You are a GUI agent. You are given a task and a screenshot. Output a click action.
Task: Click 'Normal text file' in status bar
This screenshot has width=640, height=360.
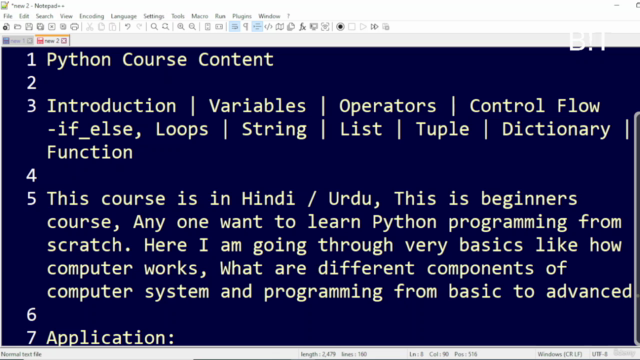pos(21,354)
